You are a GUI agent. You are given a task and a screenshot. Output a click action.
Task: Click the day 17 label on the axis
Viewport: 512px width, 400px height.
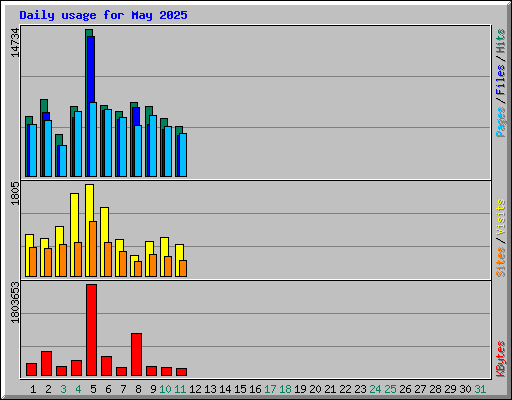pyautogui.click(x=270, y=389)
